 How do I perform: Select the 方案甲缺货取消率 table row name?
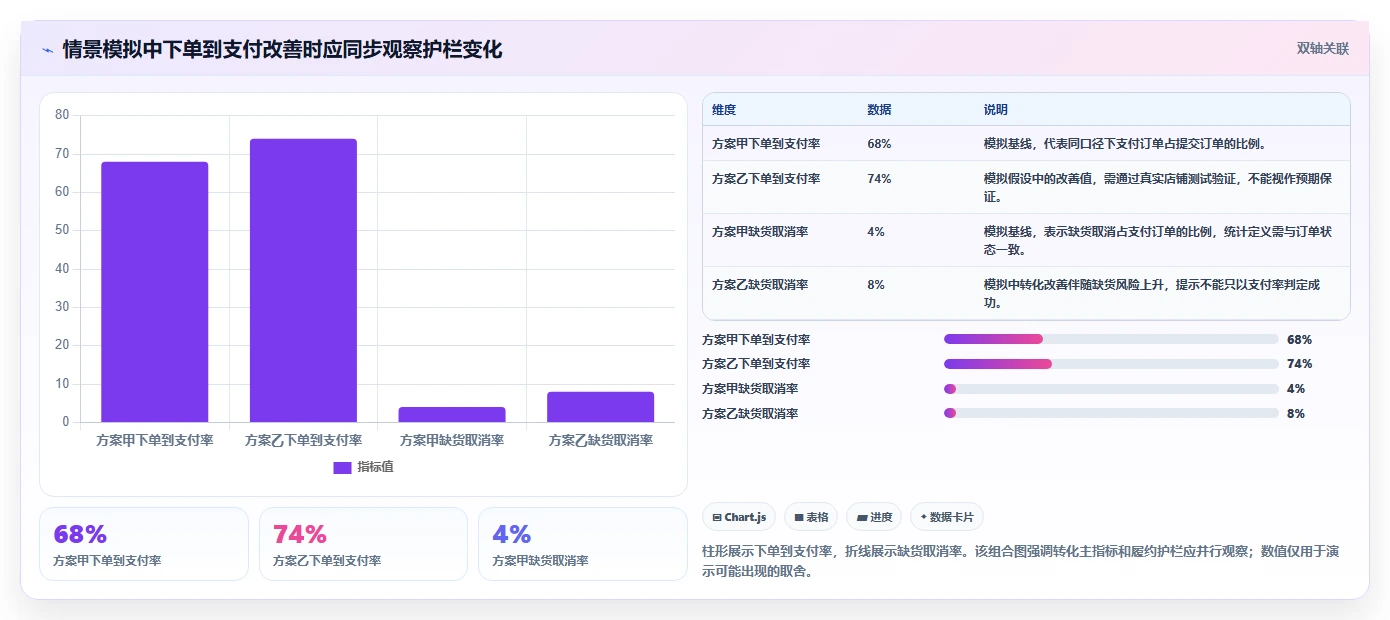tap(760, 232)
